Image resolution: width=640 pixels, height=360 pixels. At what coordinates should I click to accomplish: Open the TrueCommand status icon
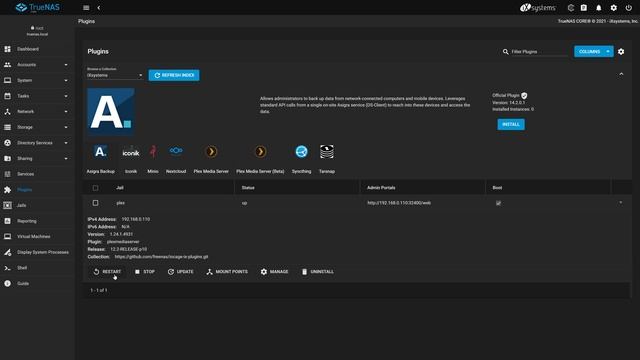click(571, 8)
